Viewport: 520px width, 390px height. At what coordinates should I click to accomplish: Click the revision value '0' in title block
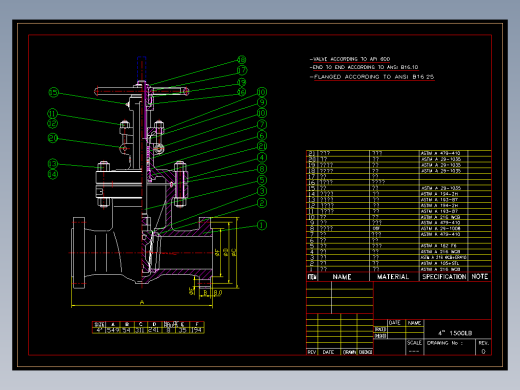tap(483, 351)
